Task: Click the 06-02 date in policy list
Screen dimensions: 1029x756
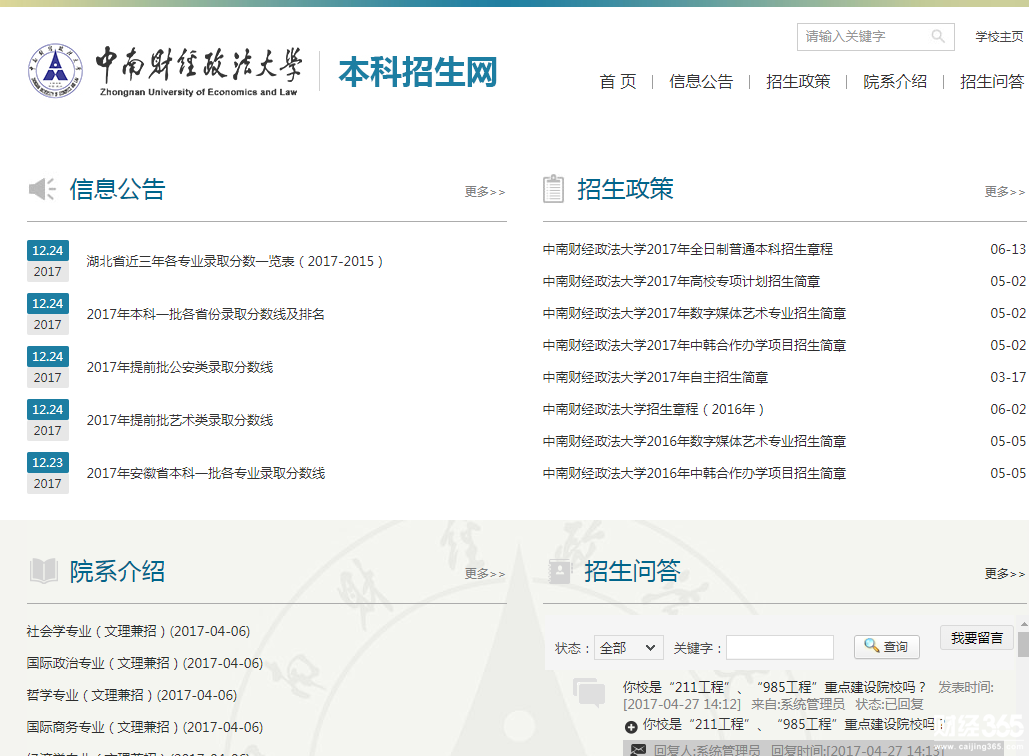Action: [x=1007, y=410]
